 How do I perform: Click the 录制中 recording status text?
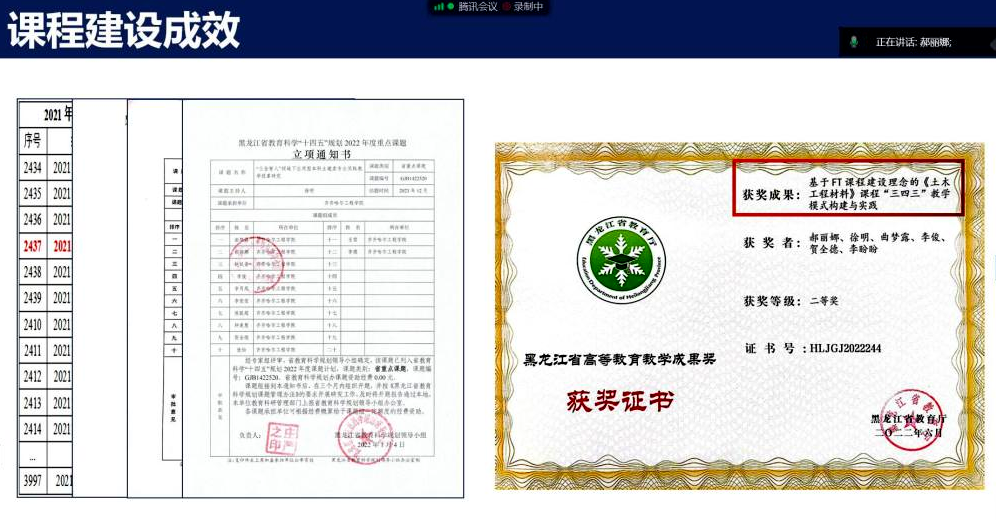(x=529, y=7)
